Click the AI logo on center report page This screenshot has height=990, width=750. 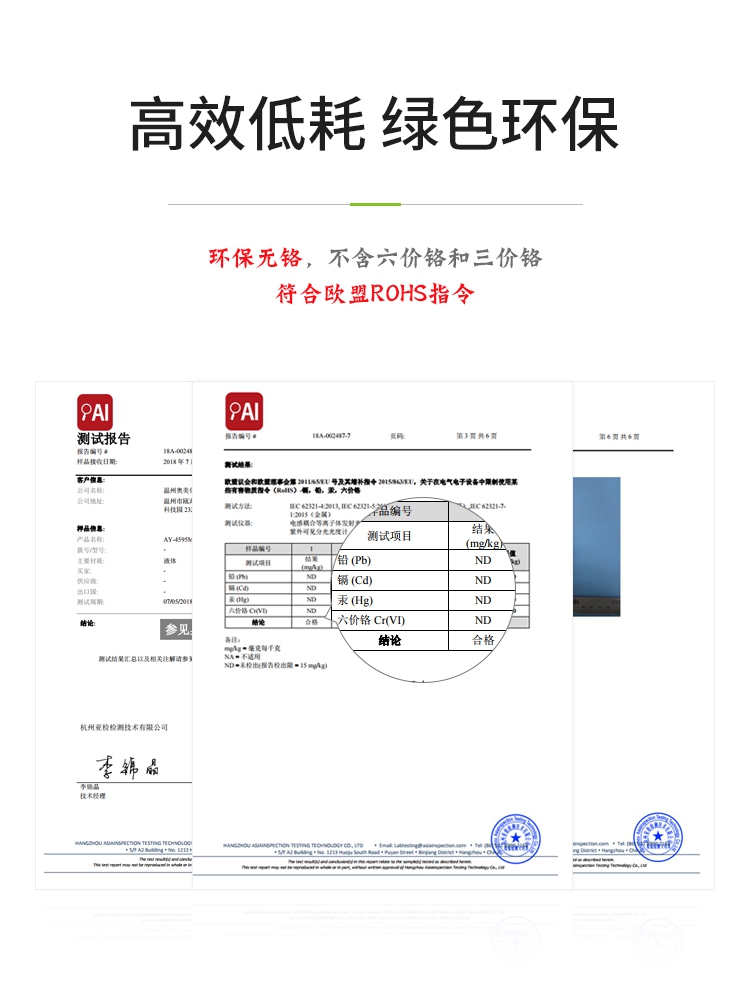[x=244, y=411]
